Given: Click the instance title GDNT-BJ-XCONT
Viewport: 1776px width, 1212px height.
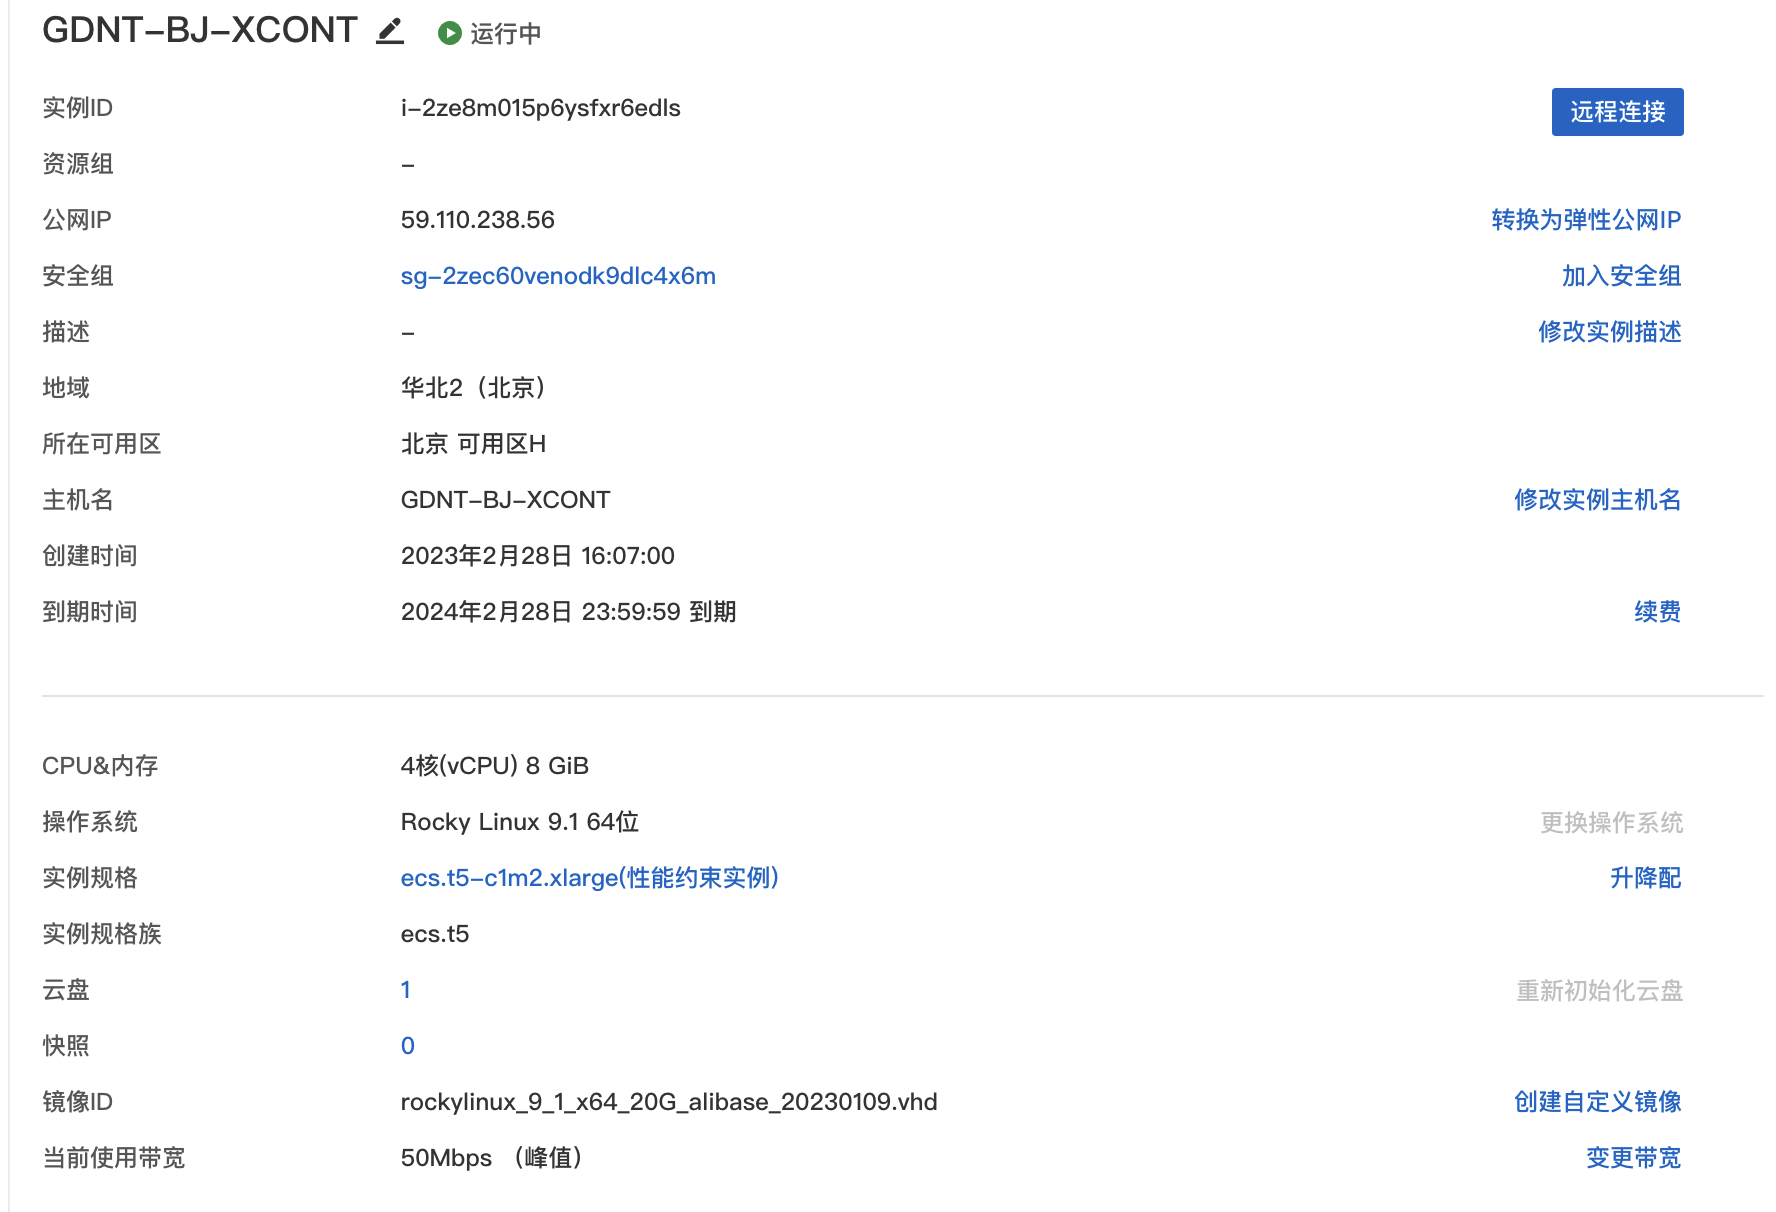Looking at the screenshot, I should (x=196, y=28).
